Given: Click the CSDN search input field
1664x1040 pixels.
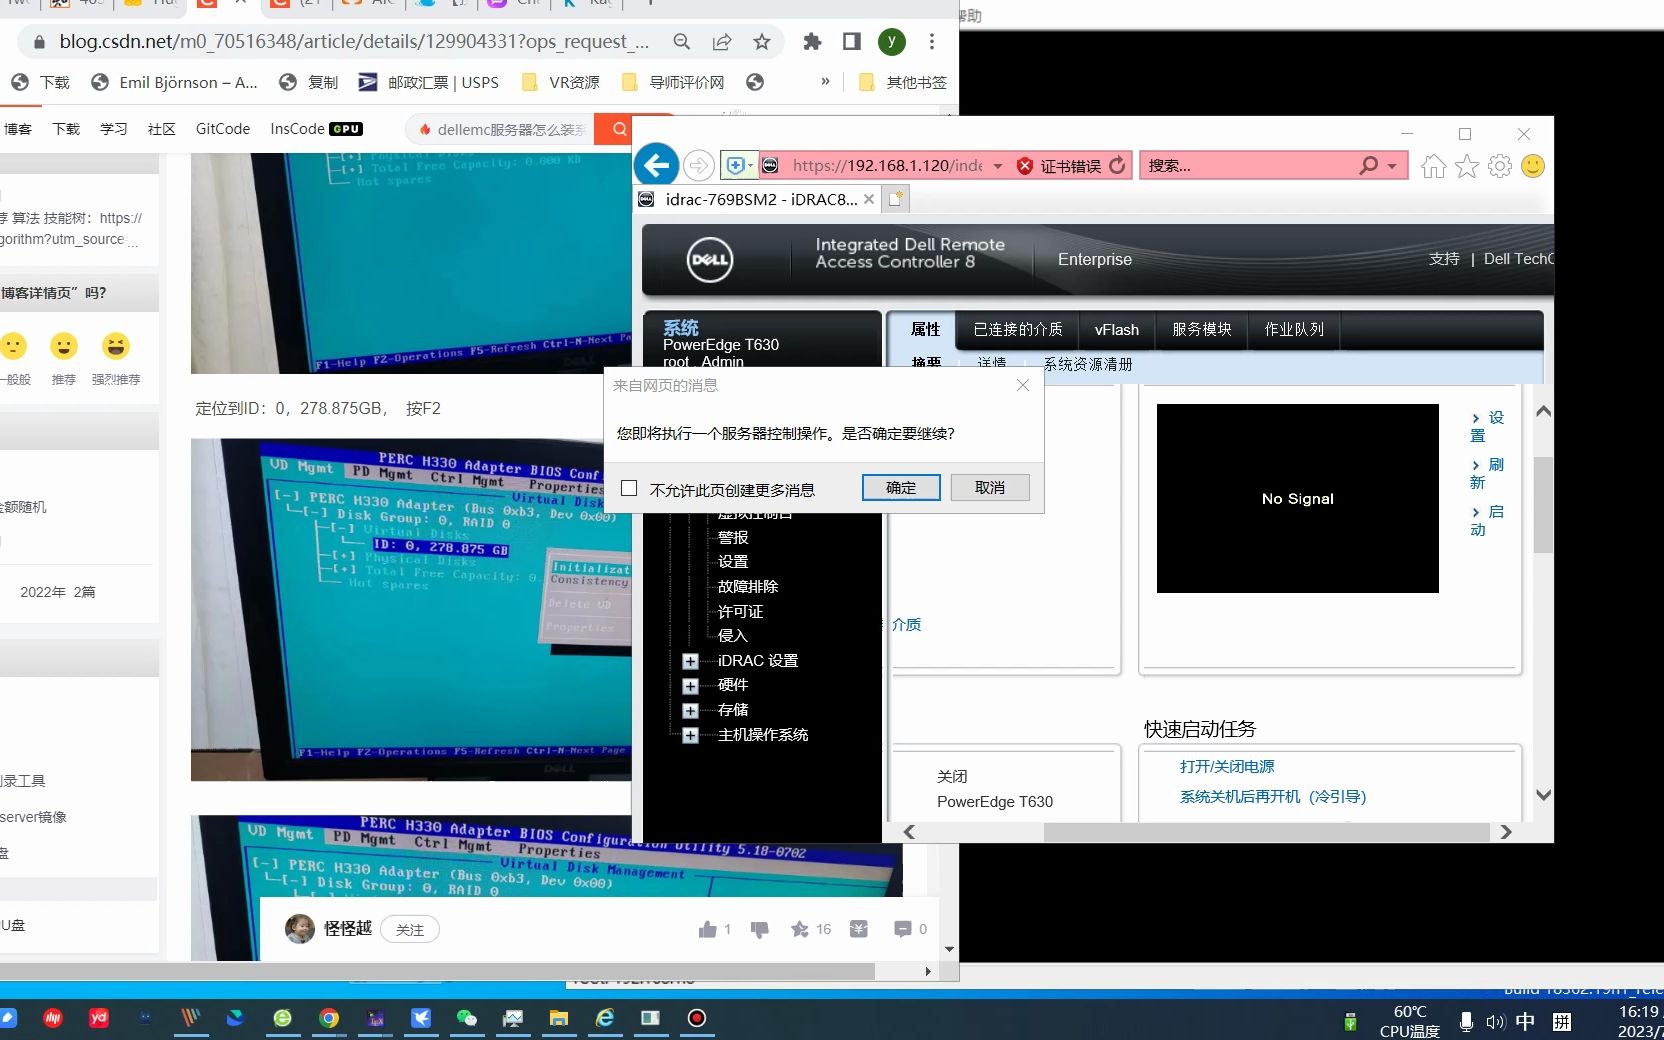Looking at the screenshot, I should pos(500,129).
